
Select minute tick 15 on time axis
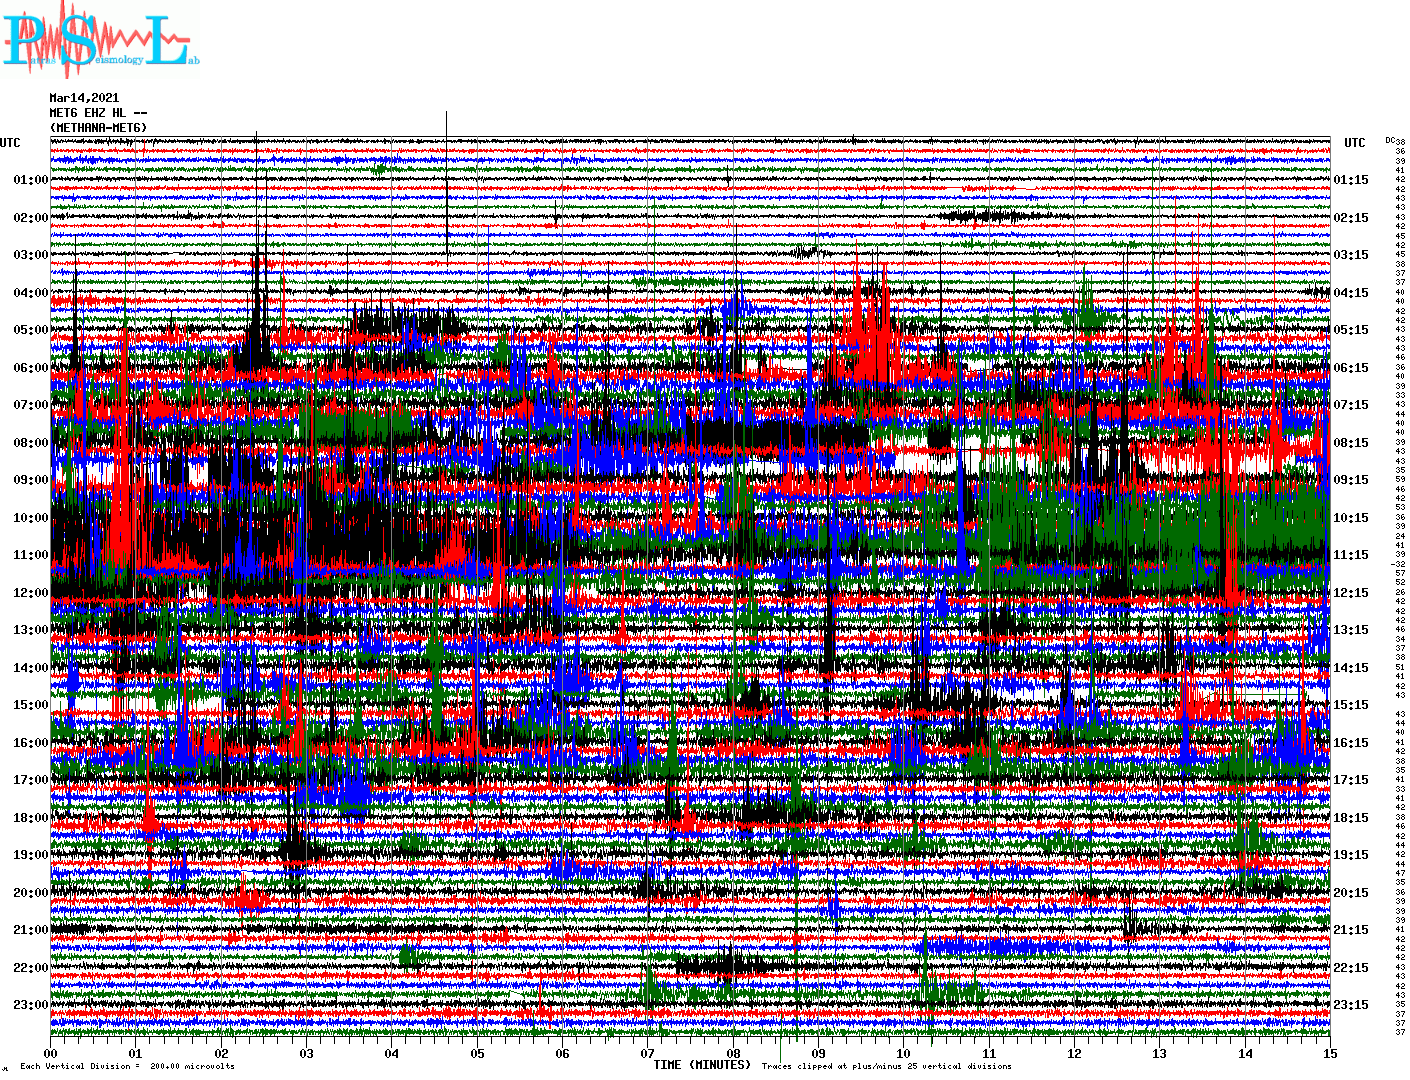(1329, 1054)
